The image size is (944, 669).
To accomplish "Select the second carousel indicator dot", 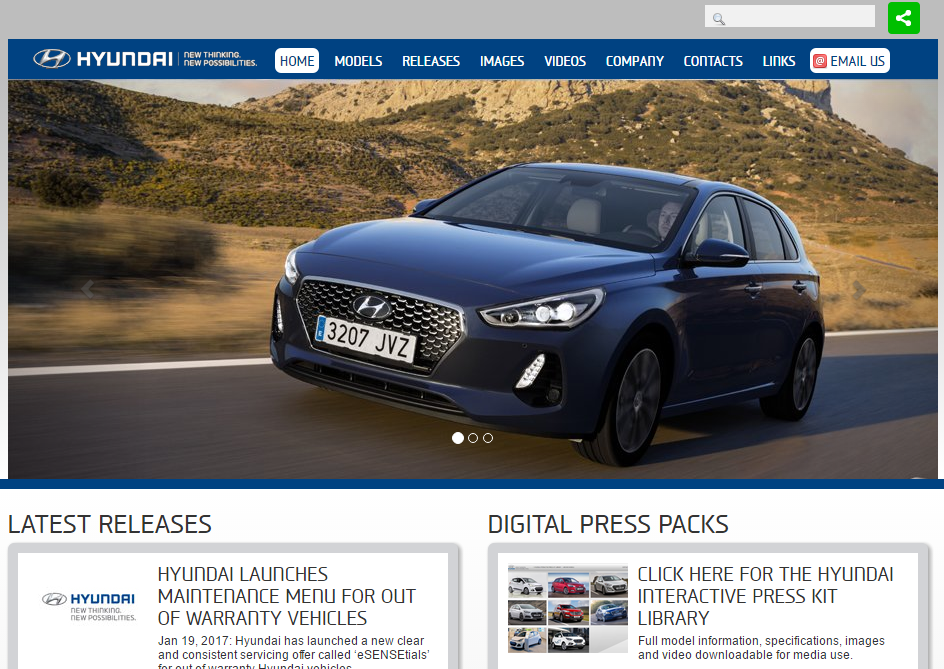I will [x=473, y=438].
